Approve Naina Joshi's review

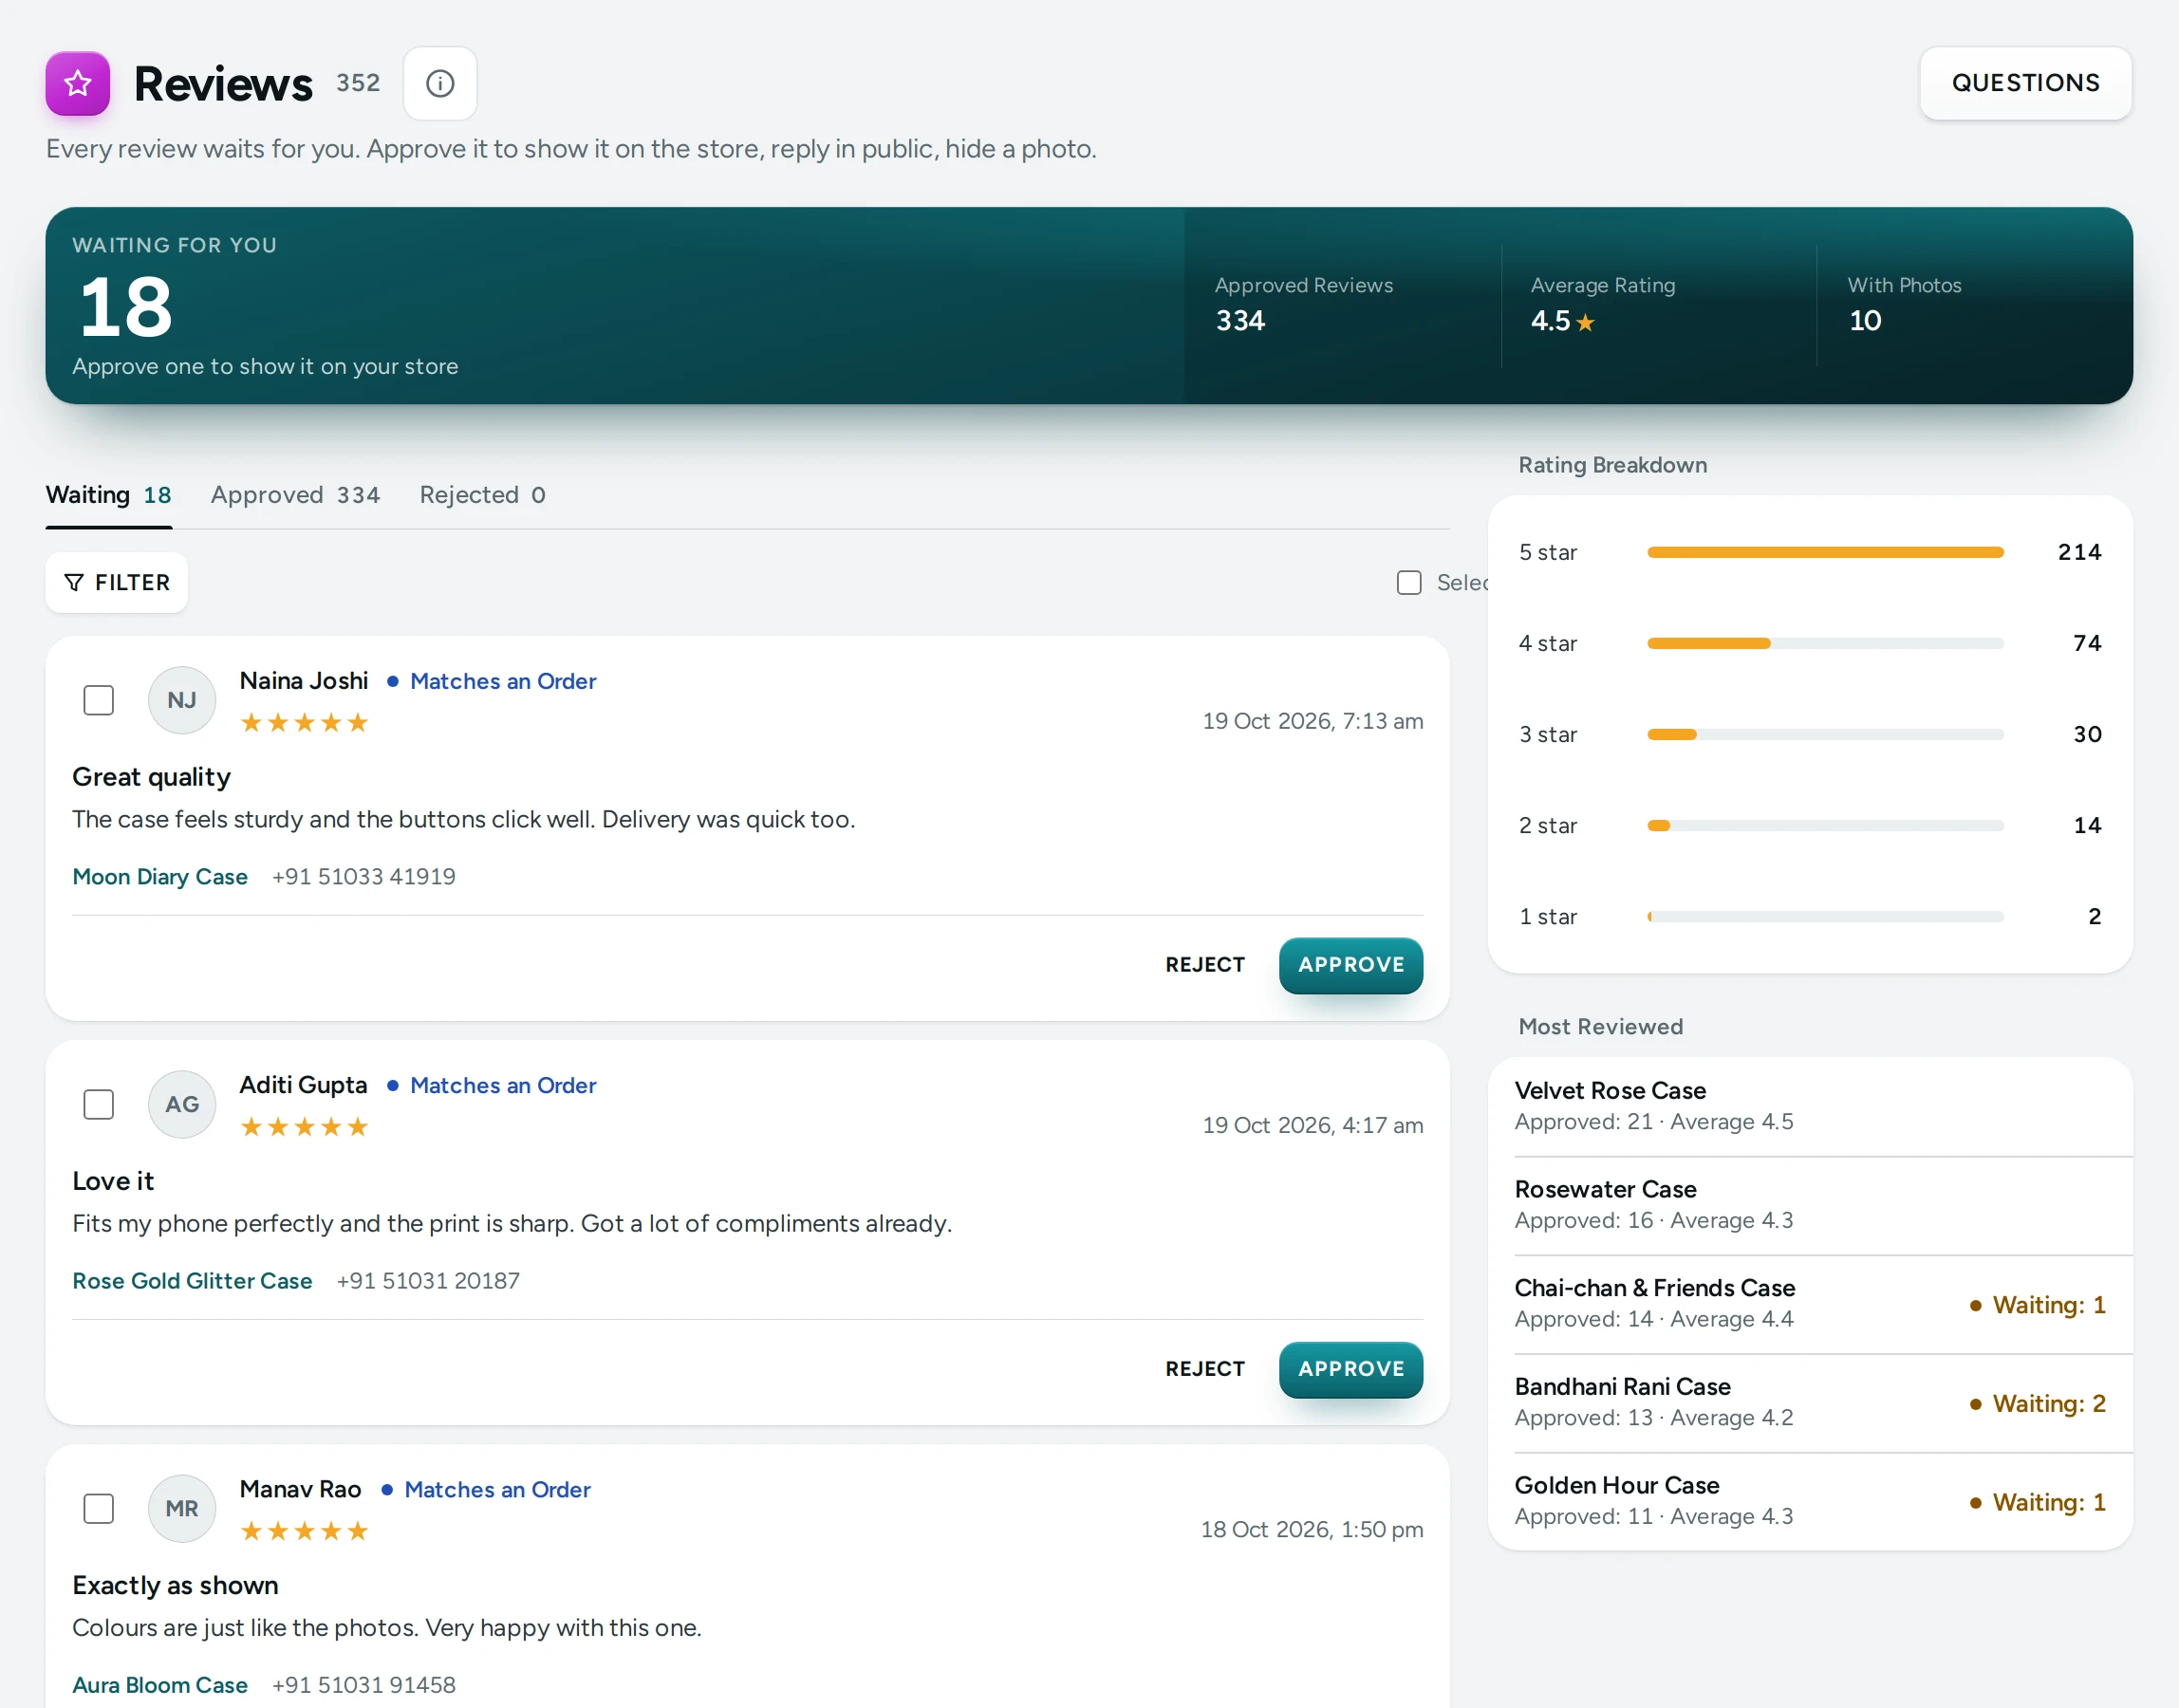(x=1351, y=964)
